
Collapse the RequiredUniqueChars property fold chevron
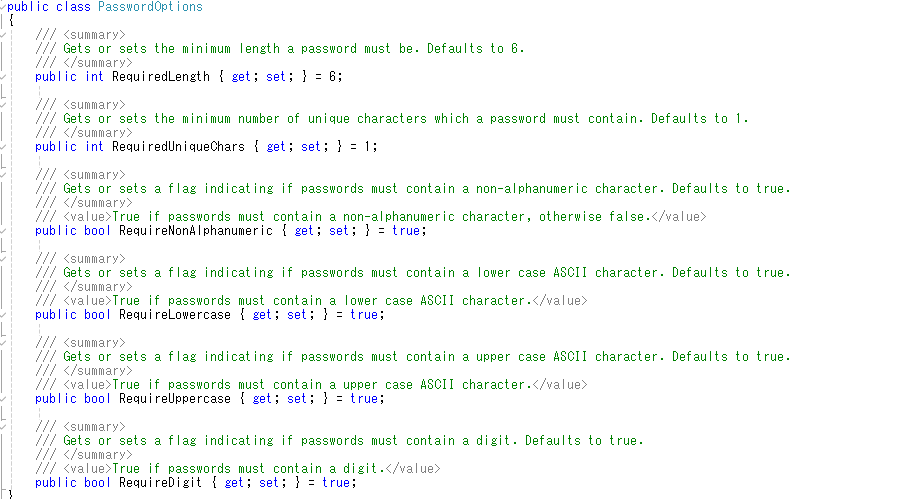click(3, 147)
